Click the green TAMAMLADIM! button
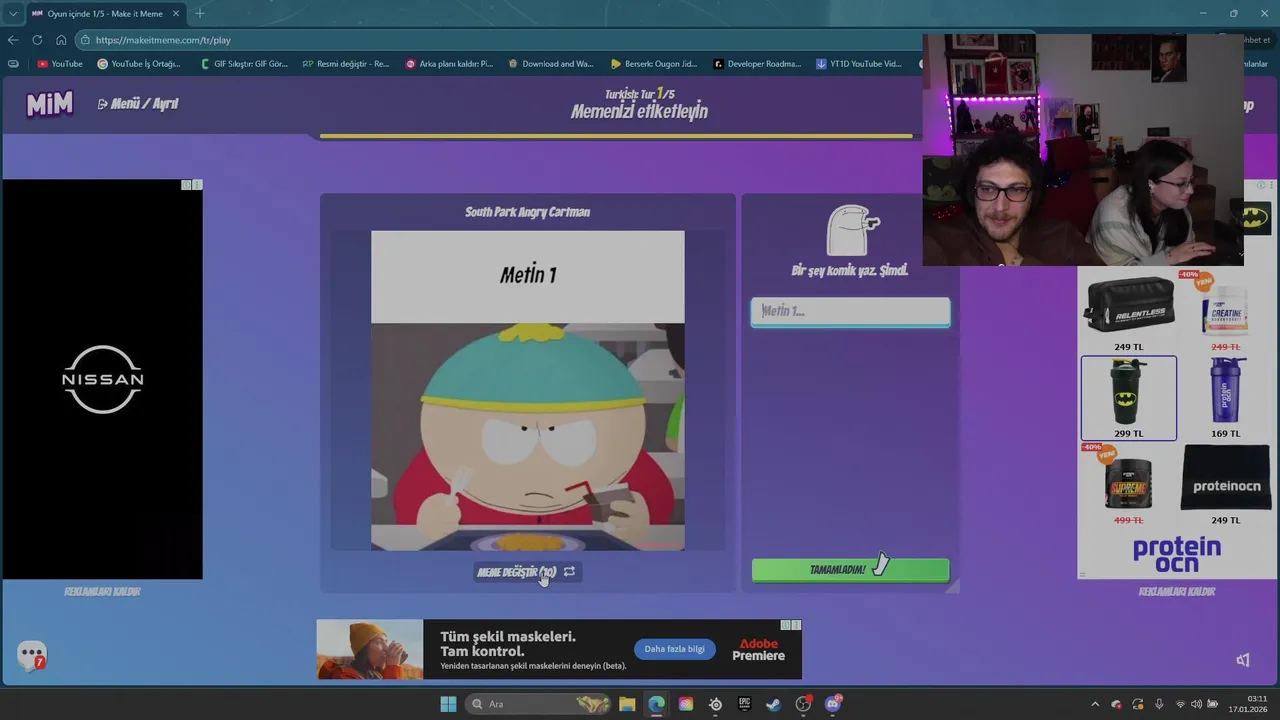This screenshot has height=720, width=1280. pos(850,570)
